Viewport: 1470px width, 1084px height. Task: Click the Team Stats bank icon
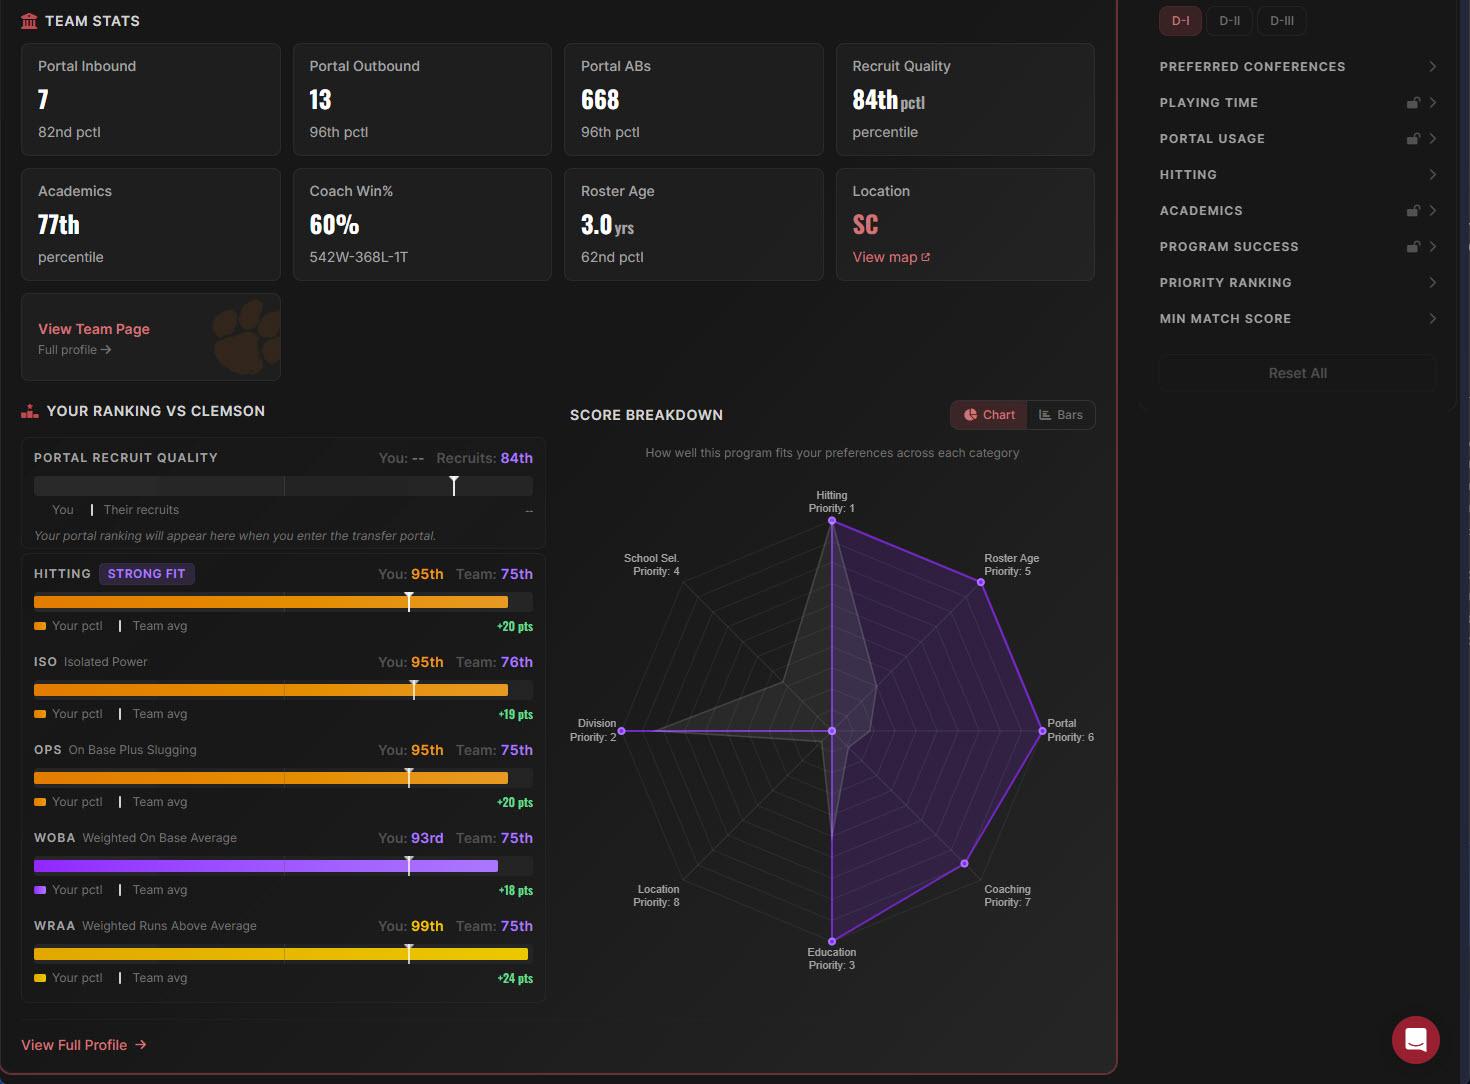[x=29, y=20]
